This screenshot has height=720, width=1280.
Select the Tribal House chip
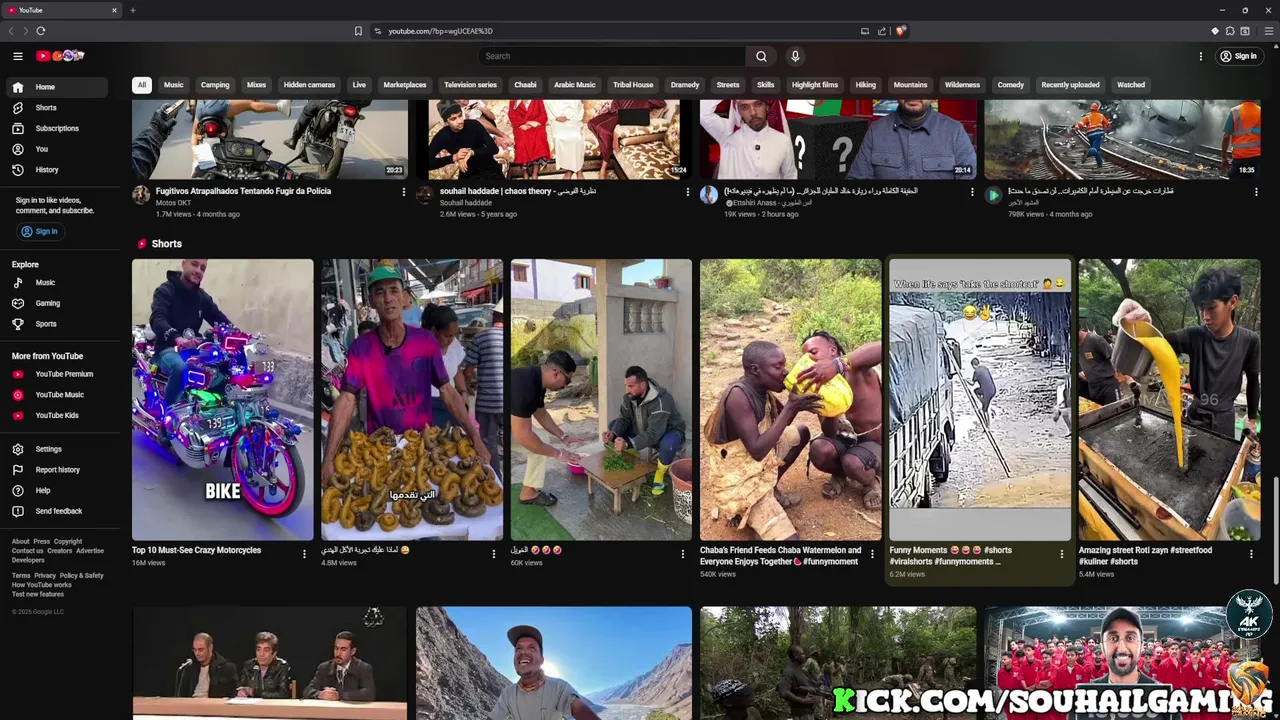pos(633,85)
